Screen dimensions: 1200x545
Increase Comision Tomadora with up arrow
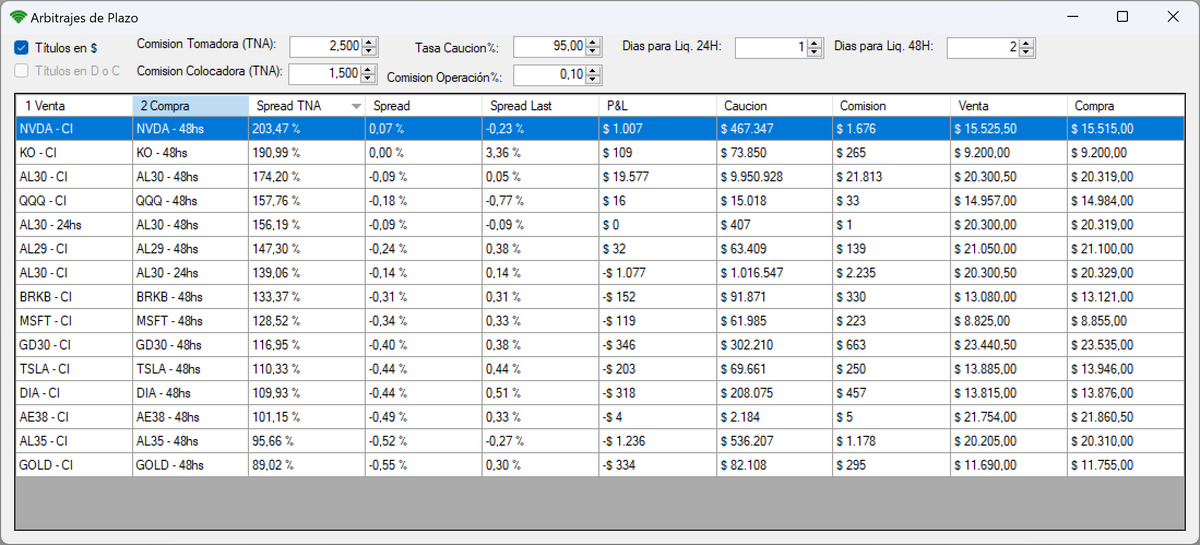coord(370,42)
